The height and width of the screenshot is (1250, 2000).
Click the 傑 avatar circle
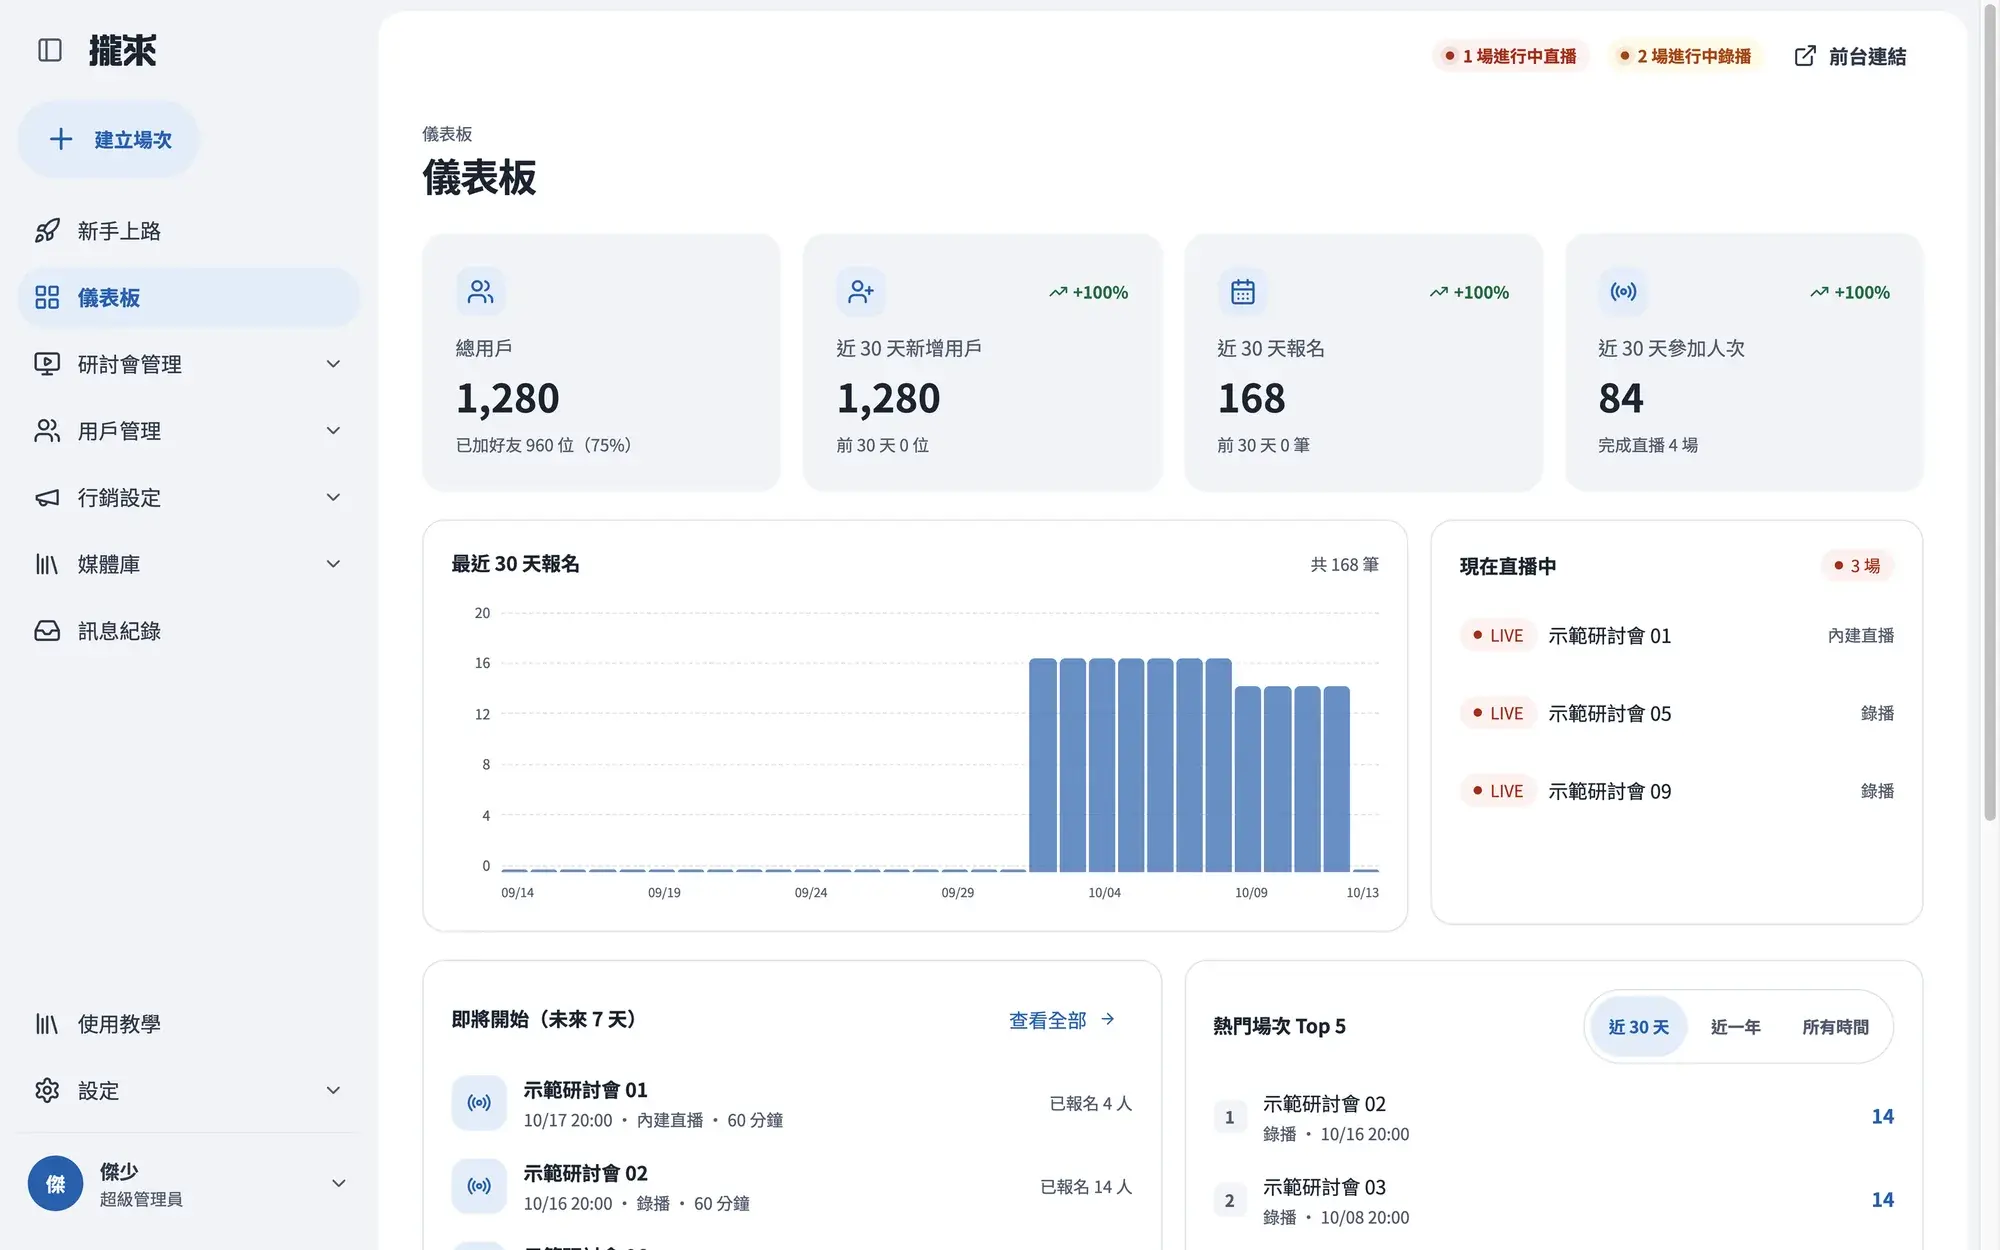click(55, 1183)
